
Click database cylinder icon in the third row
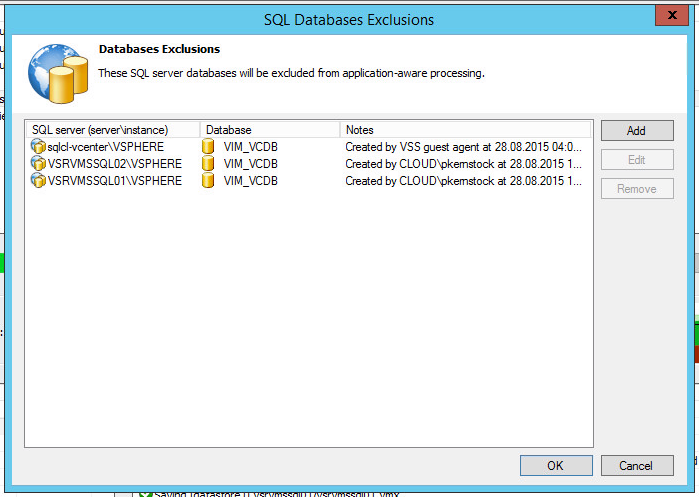click(x=208, y=180)
